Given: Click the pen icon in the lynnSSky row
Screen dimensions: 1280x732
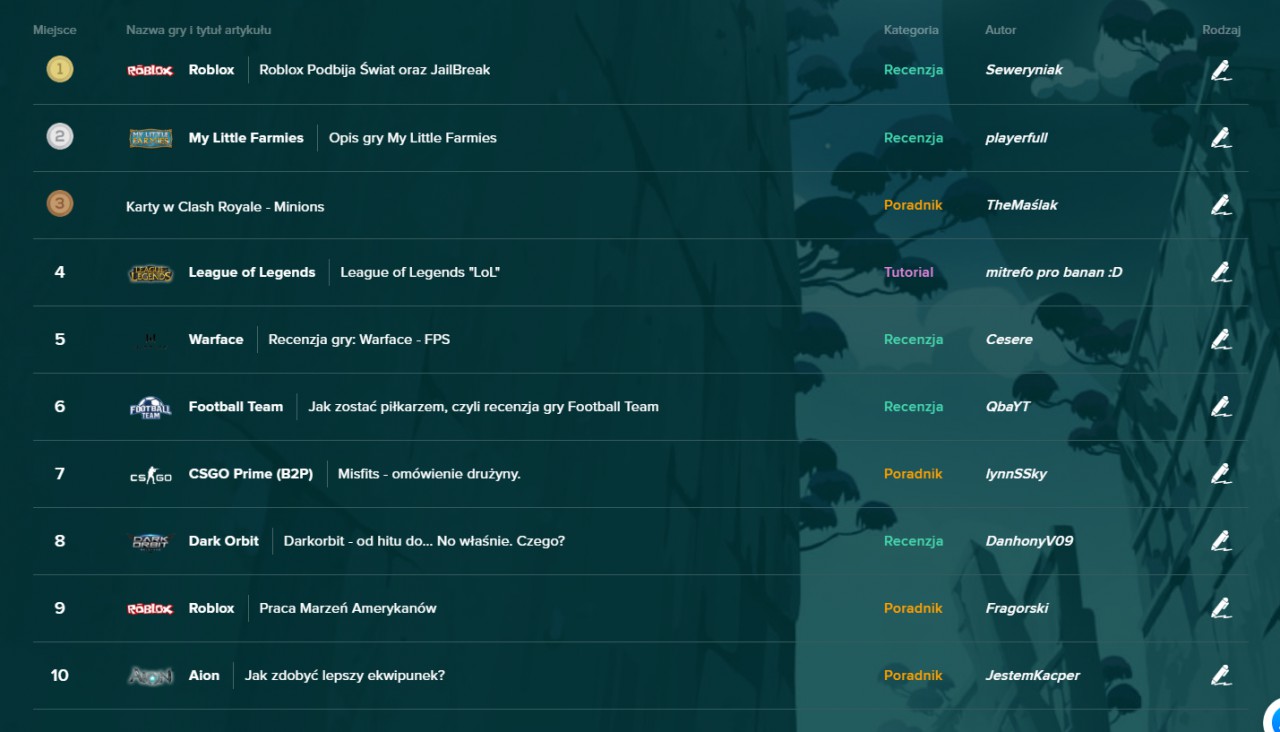Looking at the screenshot, I should [1220, 474].
